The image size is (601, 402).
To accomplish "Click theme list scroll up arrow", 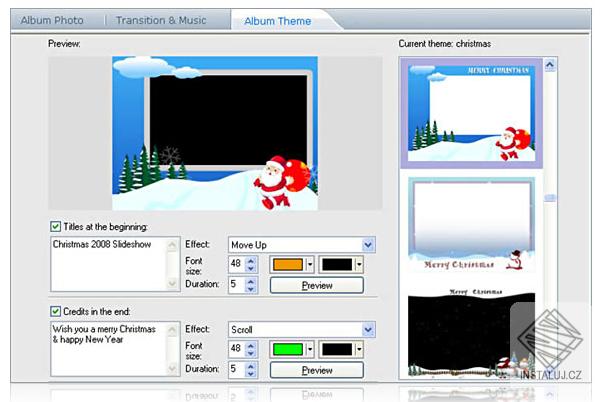I will (x=550, y=65).
